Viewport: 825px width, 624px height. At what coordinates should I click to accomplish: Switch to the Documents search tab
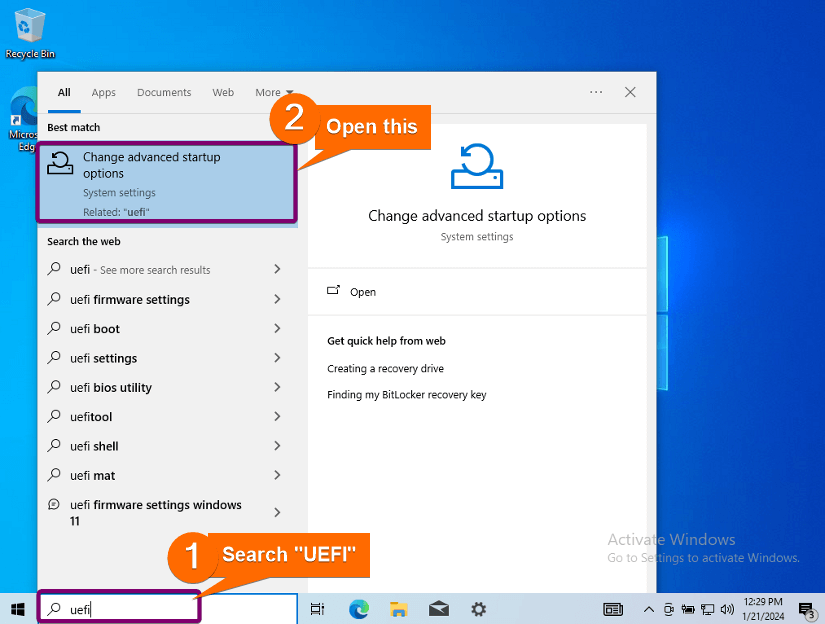click(164, 93)
